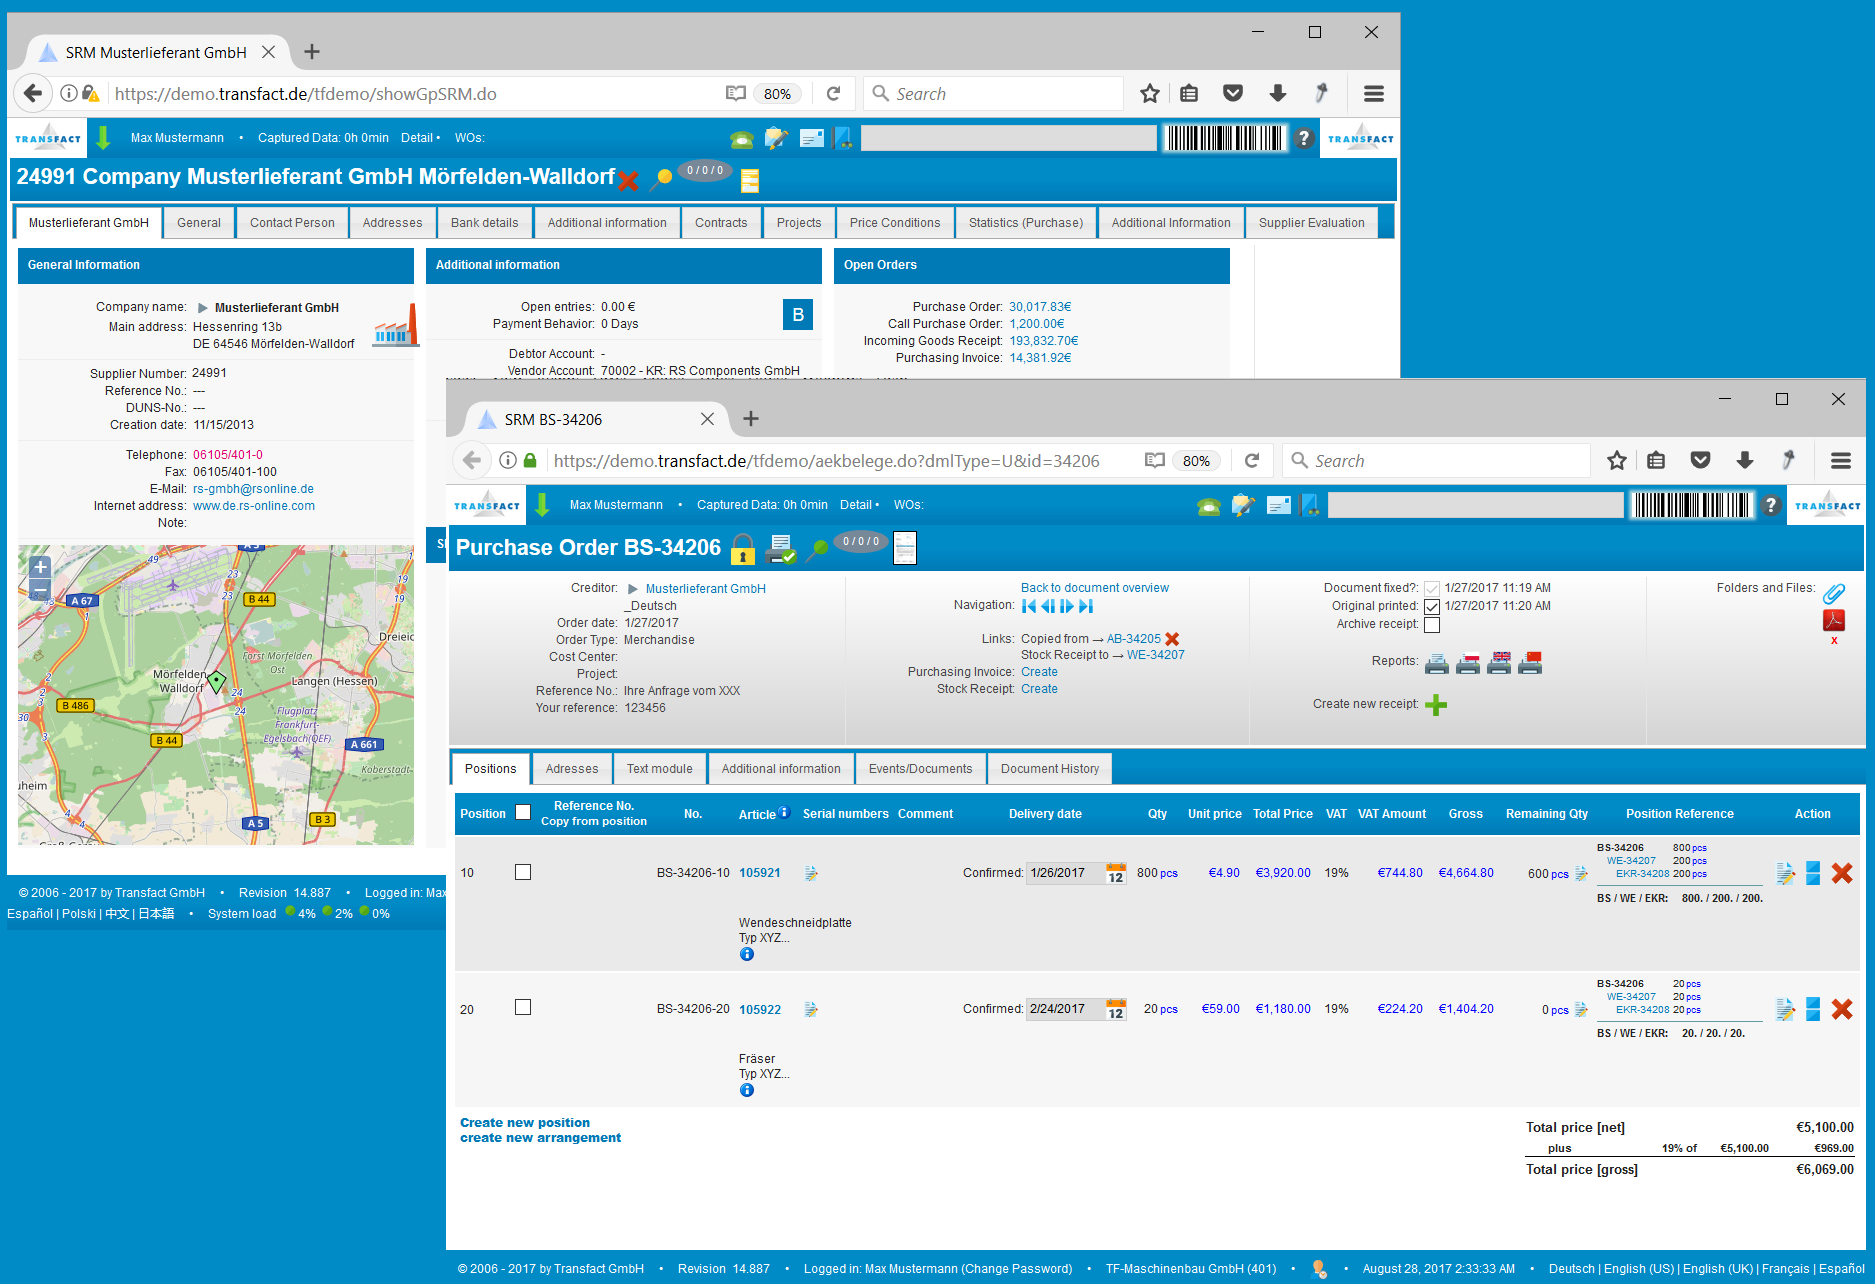Print report with the plain printer icon
Screen dimensions: 1875x1284
coord(1437,663)
